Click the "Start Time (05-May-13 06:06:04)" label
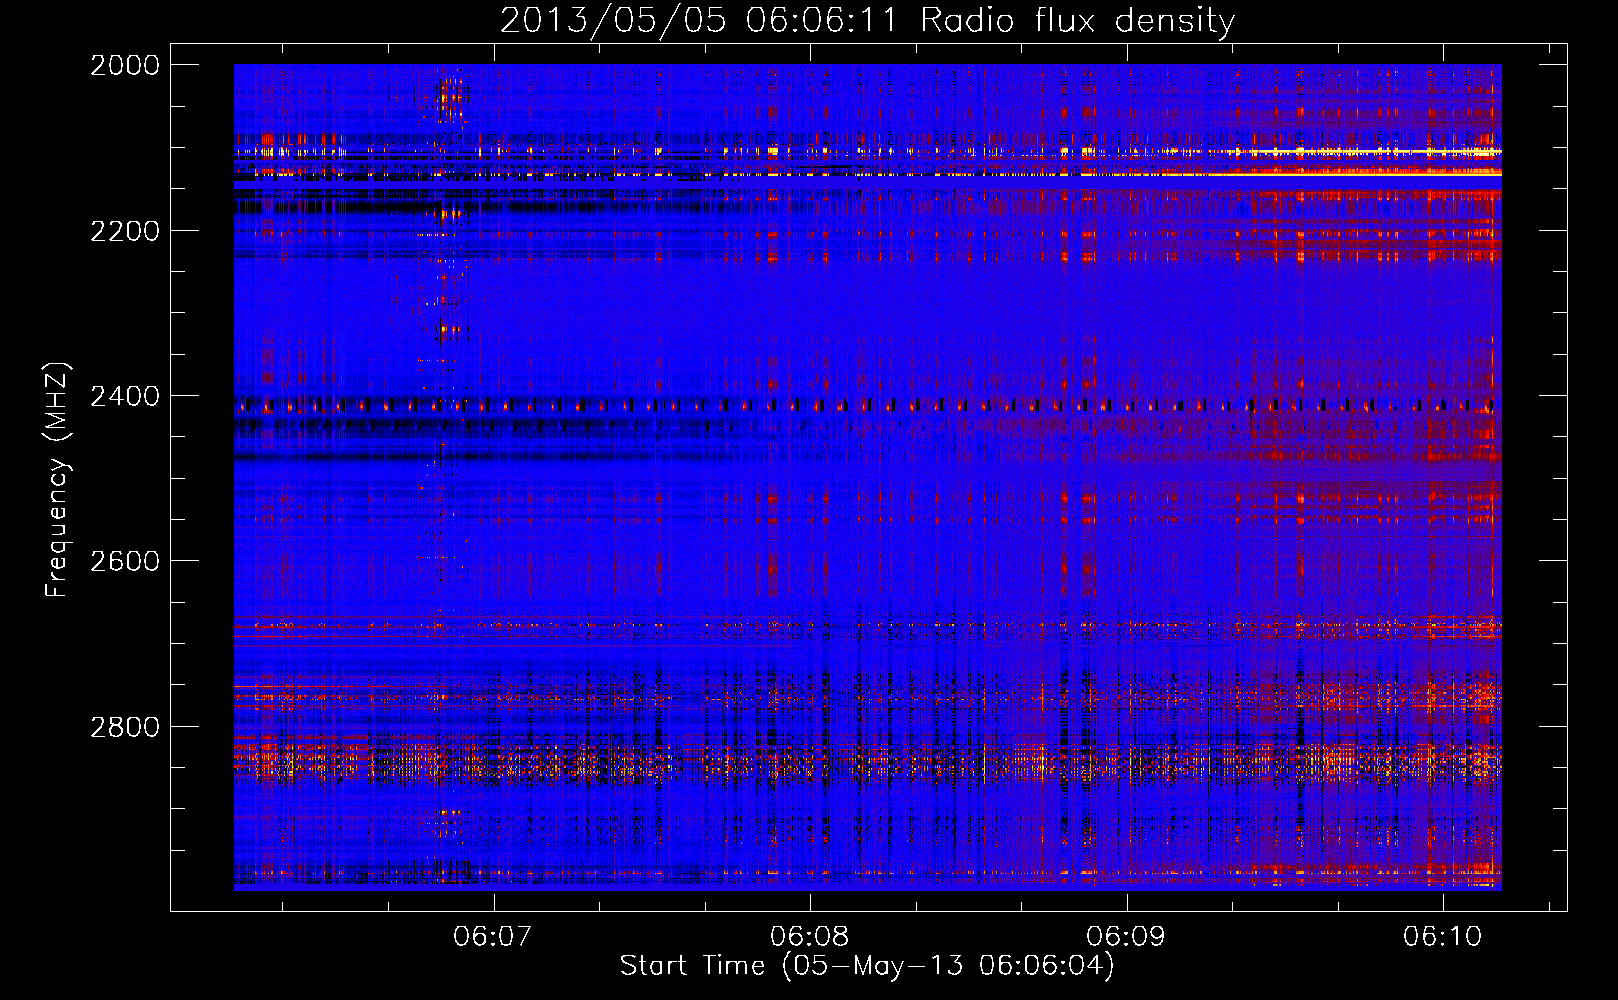The width and height of the screenshot is (1618, 1000). point(866,966)
